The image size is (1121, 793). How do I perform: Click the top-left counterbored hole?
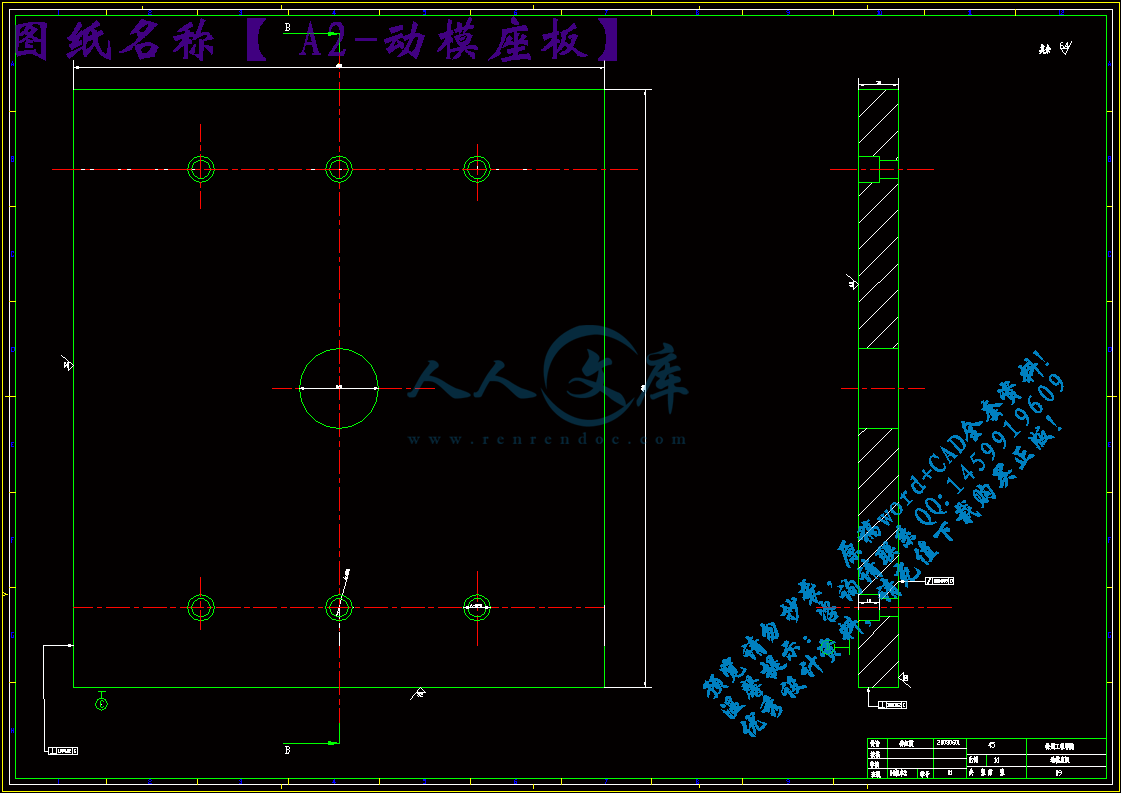click(201, 168)
